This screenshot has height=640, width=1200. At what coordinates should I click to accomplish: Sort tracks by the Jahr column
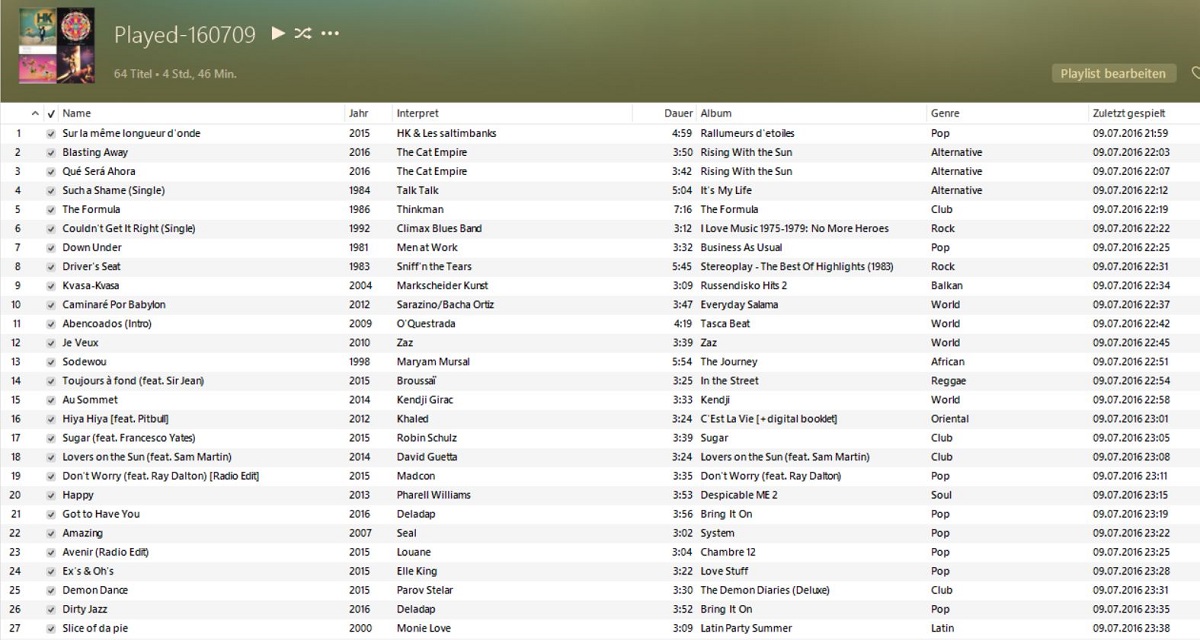360,112
